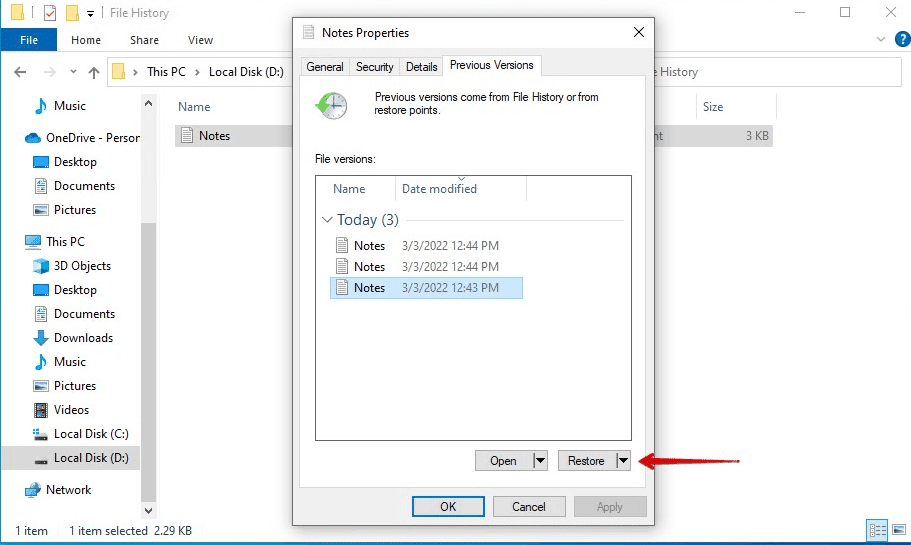Click the Apply button
This screenshot has height=545, width=911.
(x=609, y=507)
